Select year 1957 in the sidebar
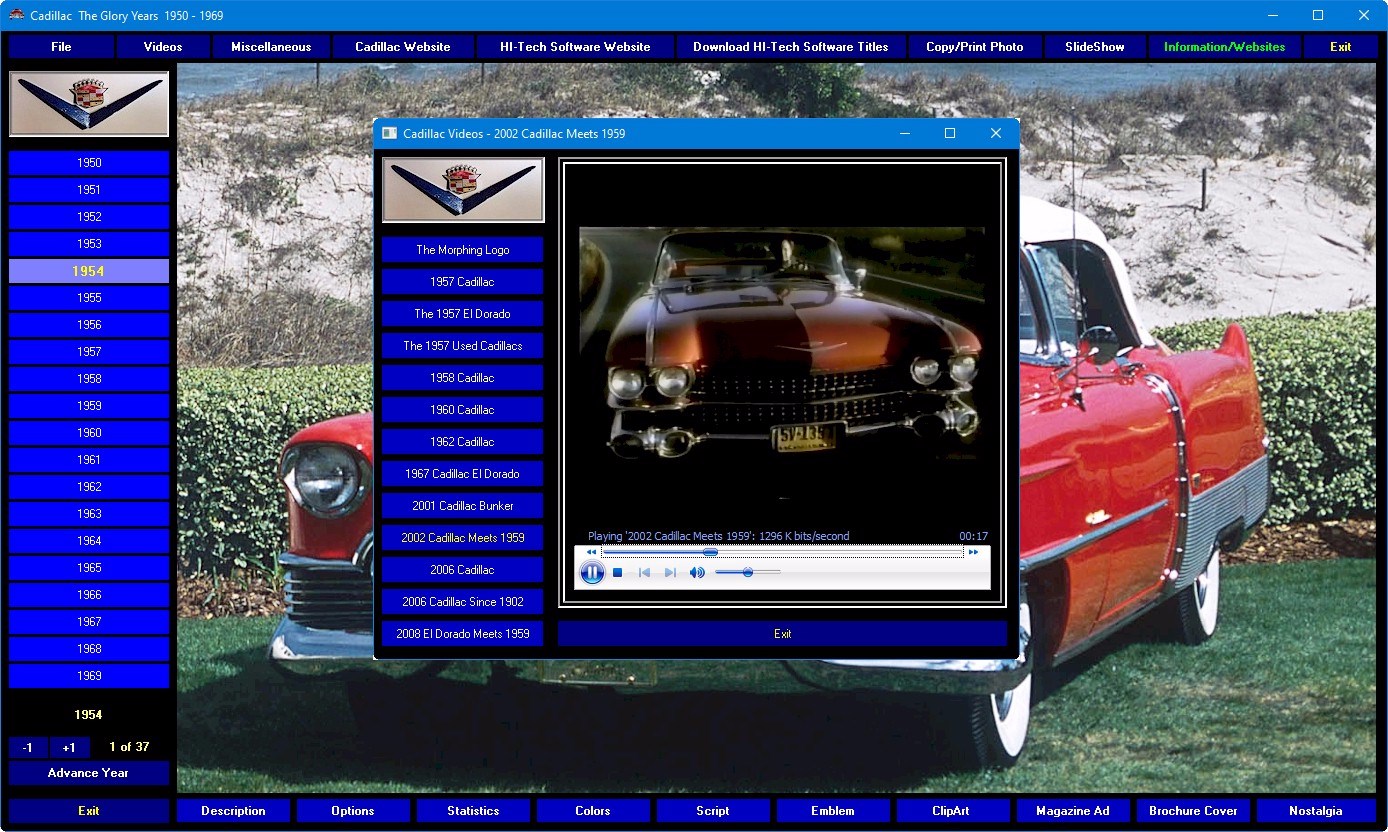Image resolution: width=1388 pixels, height=832 pixels. [x=89, y=352]
